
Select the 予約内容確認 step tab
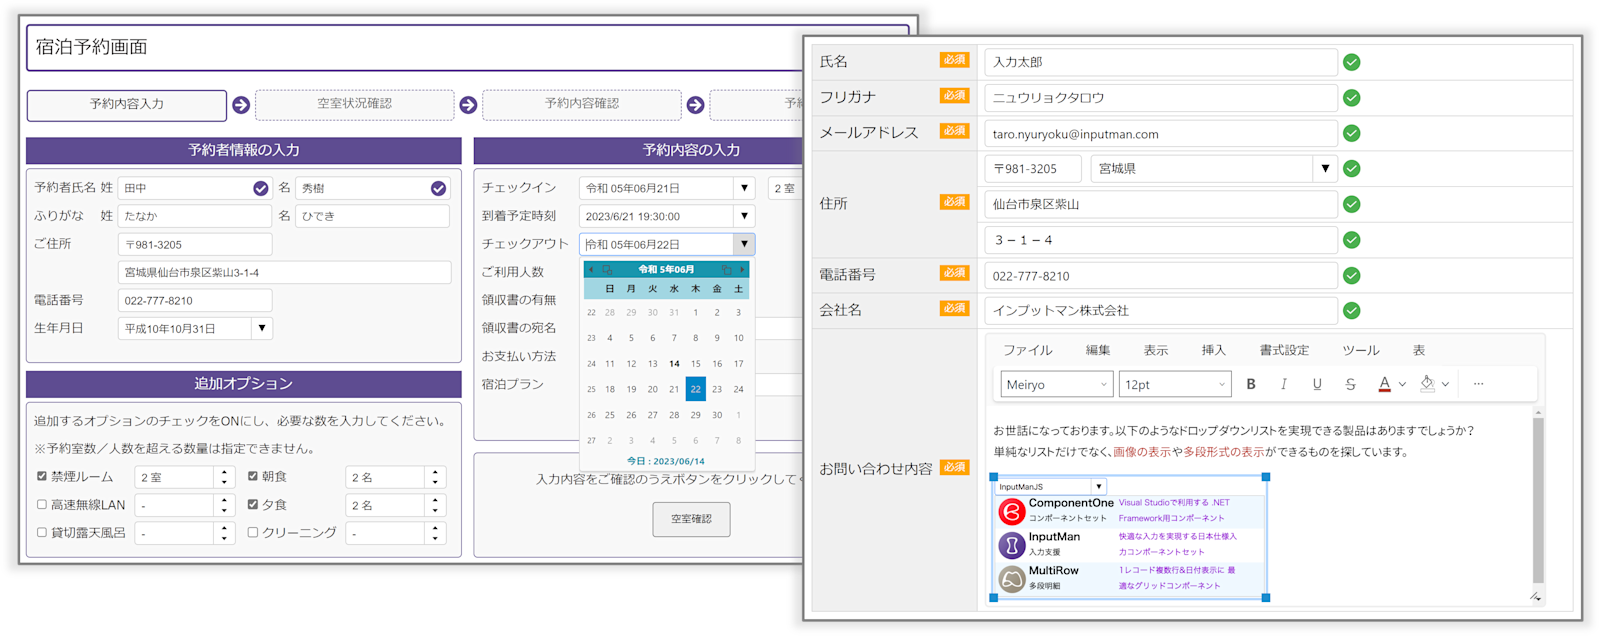point(581,105)
